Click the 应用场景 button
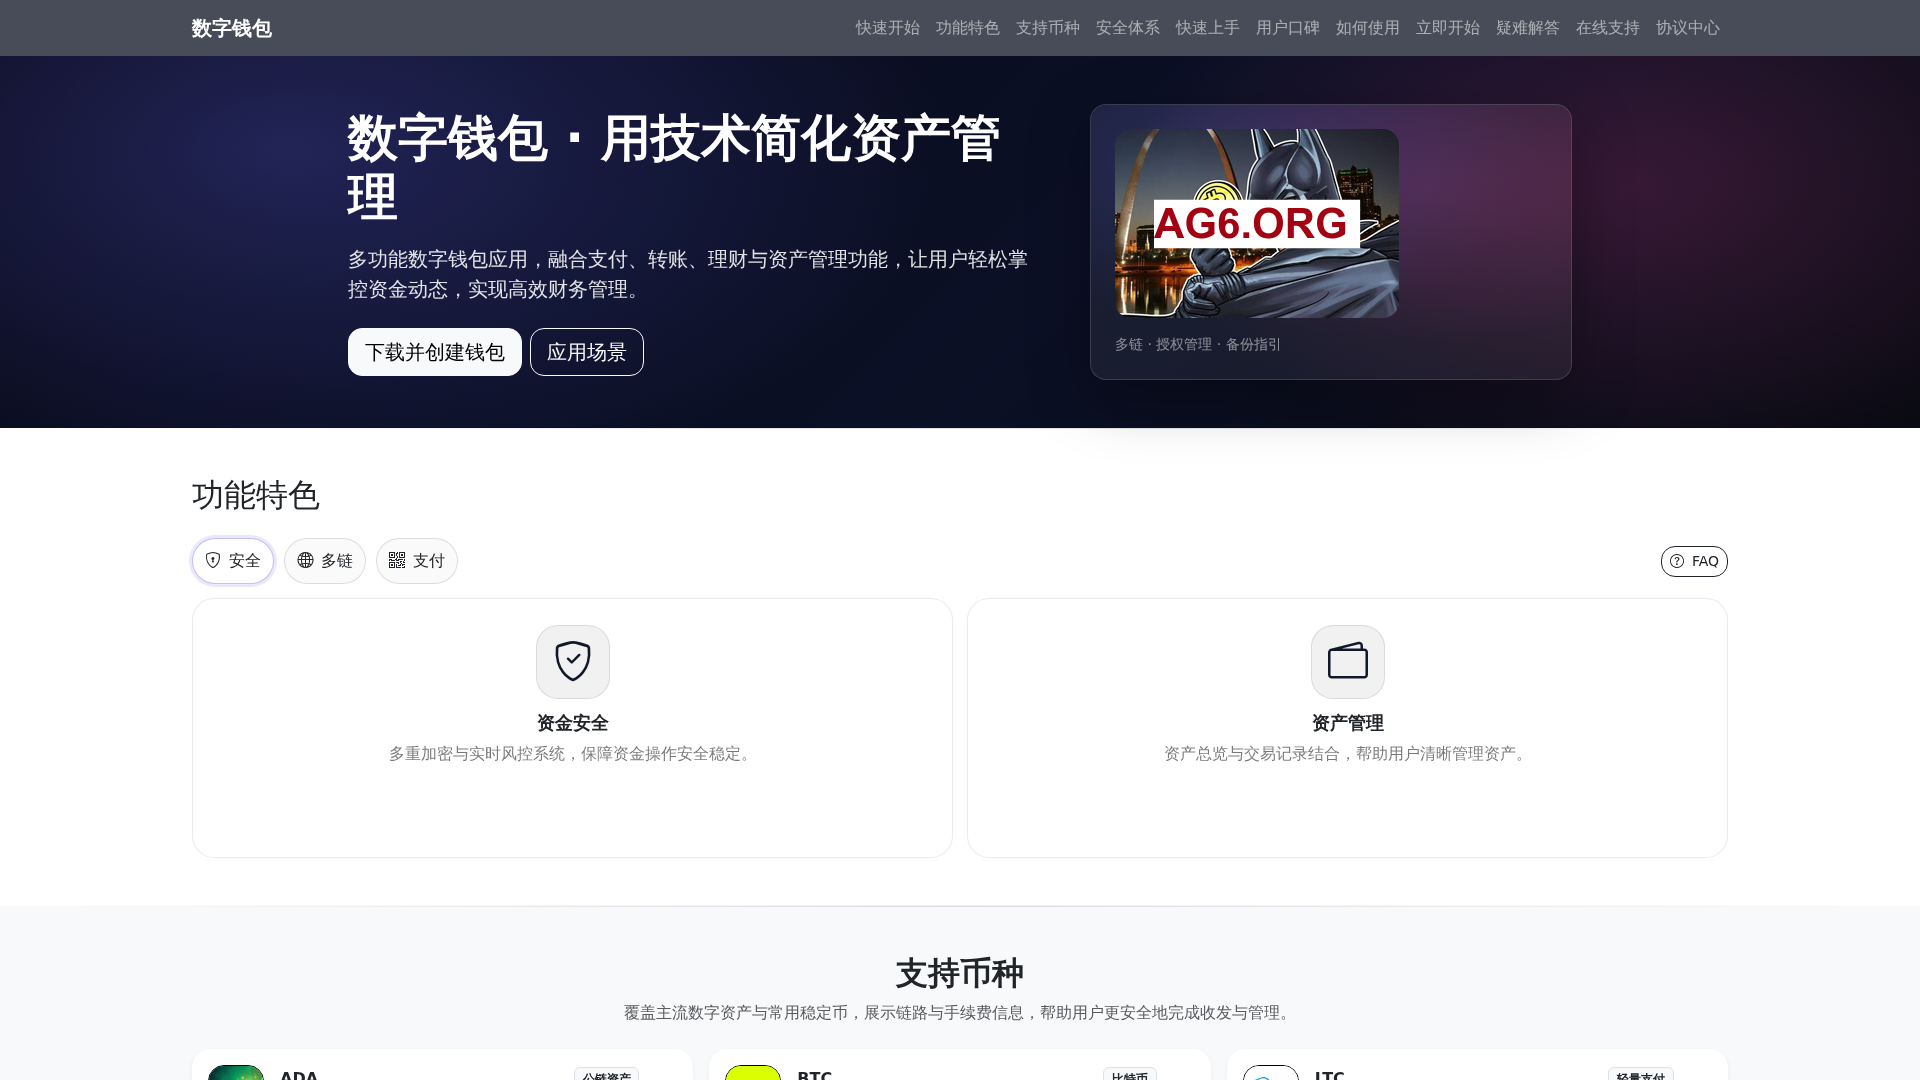Screen dimensions: 1920x1080 point(587,352)
